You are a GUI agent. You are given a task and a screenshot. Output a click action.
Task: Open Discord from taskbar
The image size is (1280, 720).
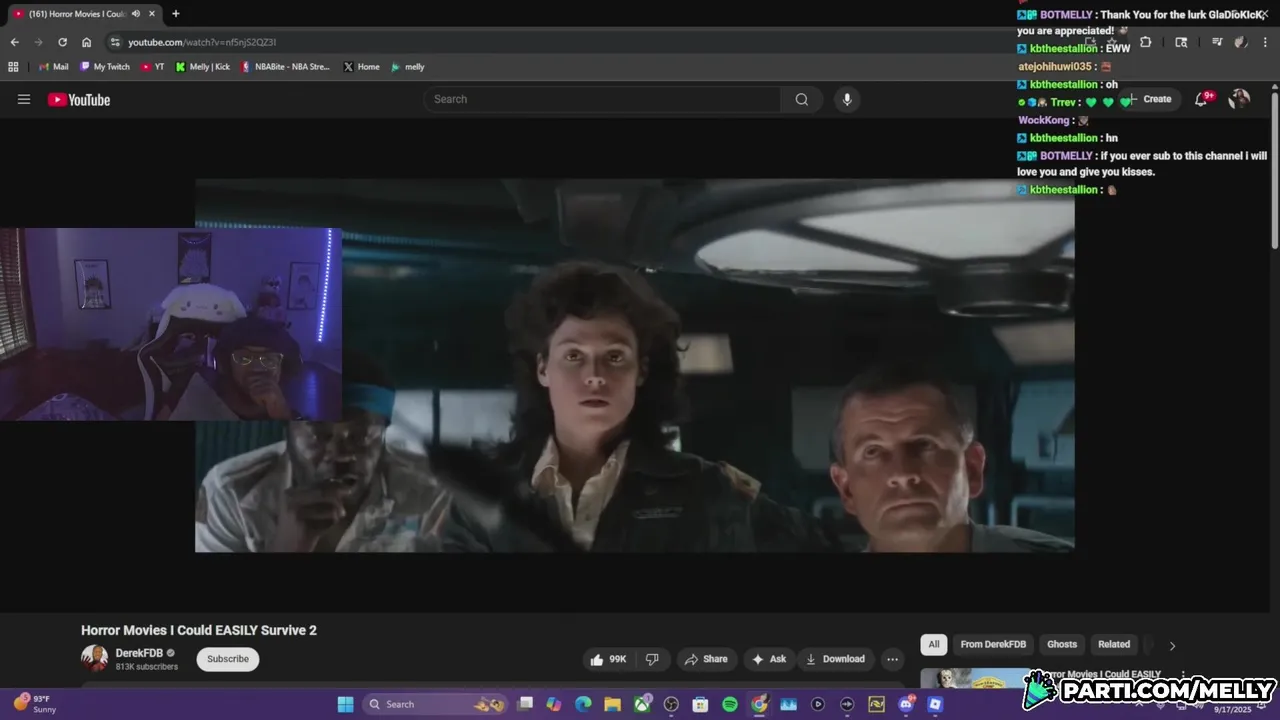click(x=906, y=704)
